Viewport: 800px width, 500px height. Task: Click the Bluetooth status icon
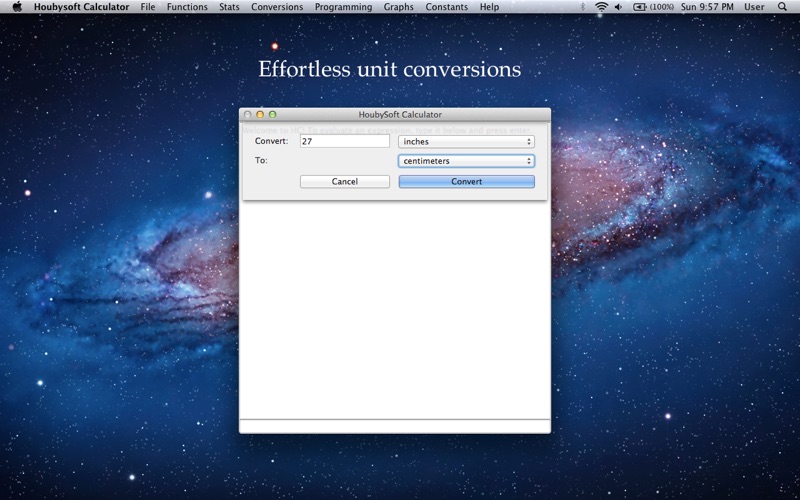583,7
